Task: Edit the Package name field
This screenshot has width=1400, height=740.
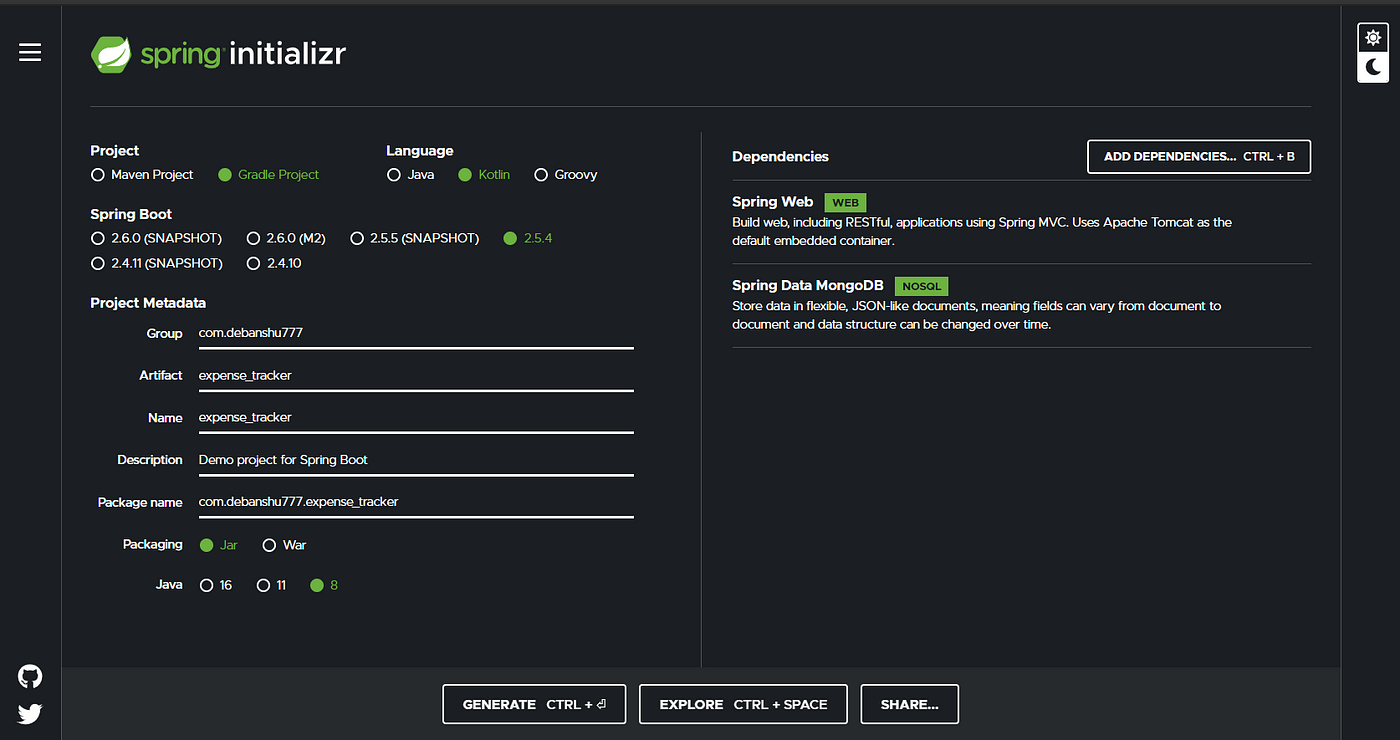Action: coord(416,502)
